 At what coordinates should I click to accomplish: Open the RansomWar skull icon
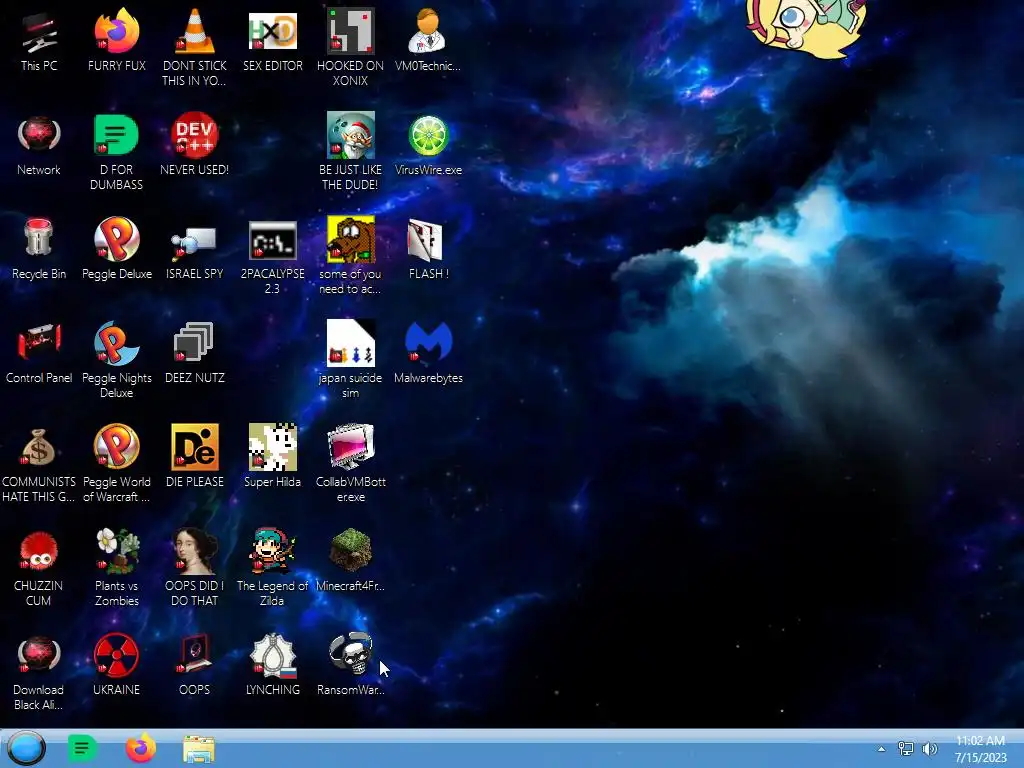pos(351,665)
